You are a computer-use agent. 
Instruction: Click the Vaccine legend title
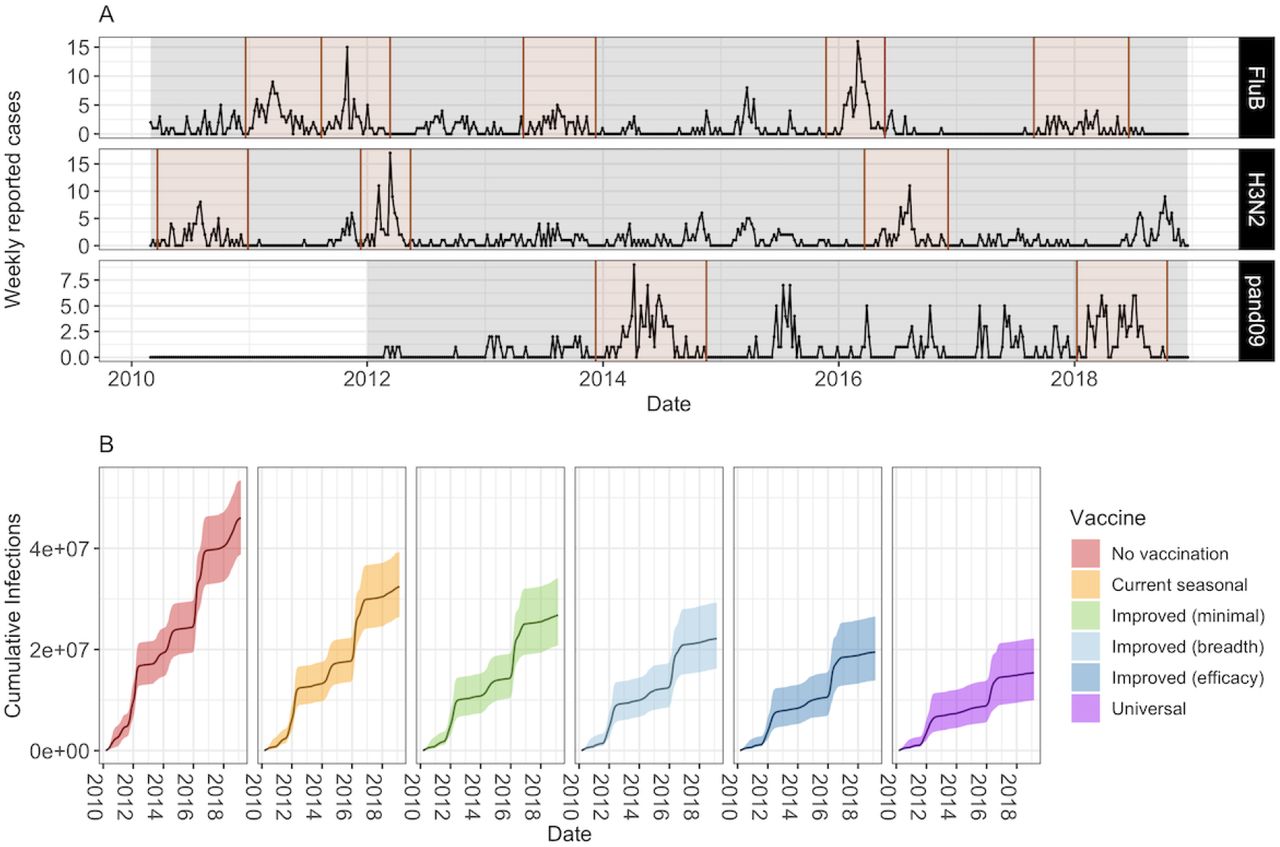click(x=1108, y=519)
